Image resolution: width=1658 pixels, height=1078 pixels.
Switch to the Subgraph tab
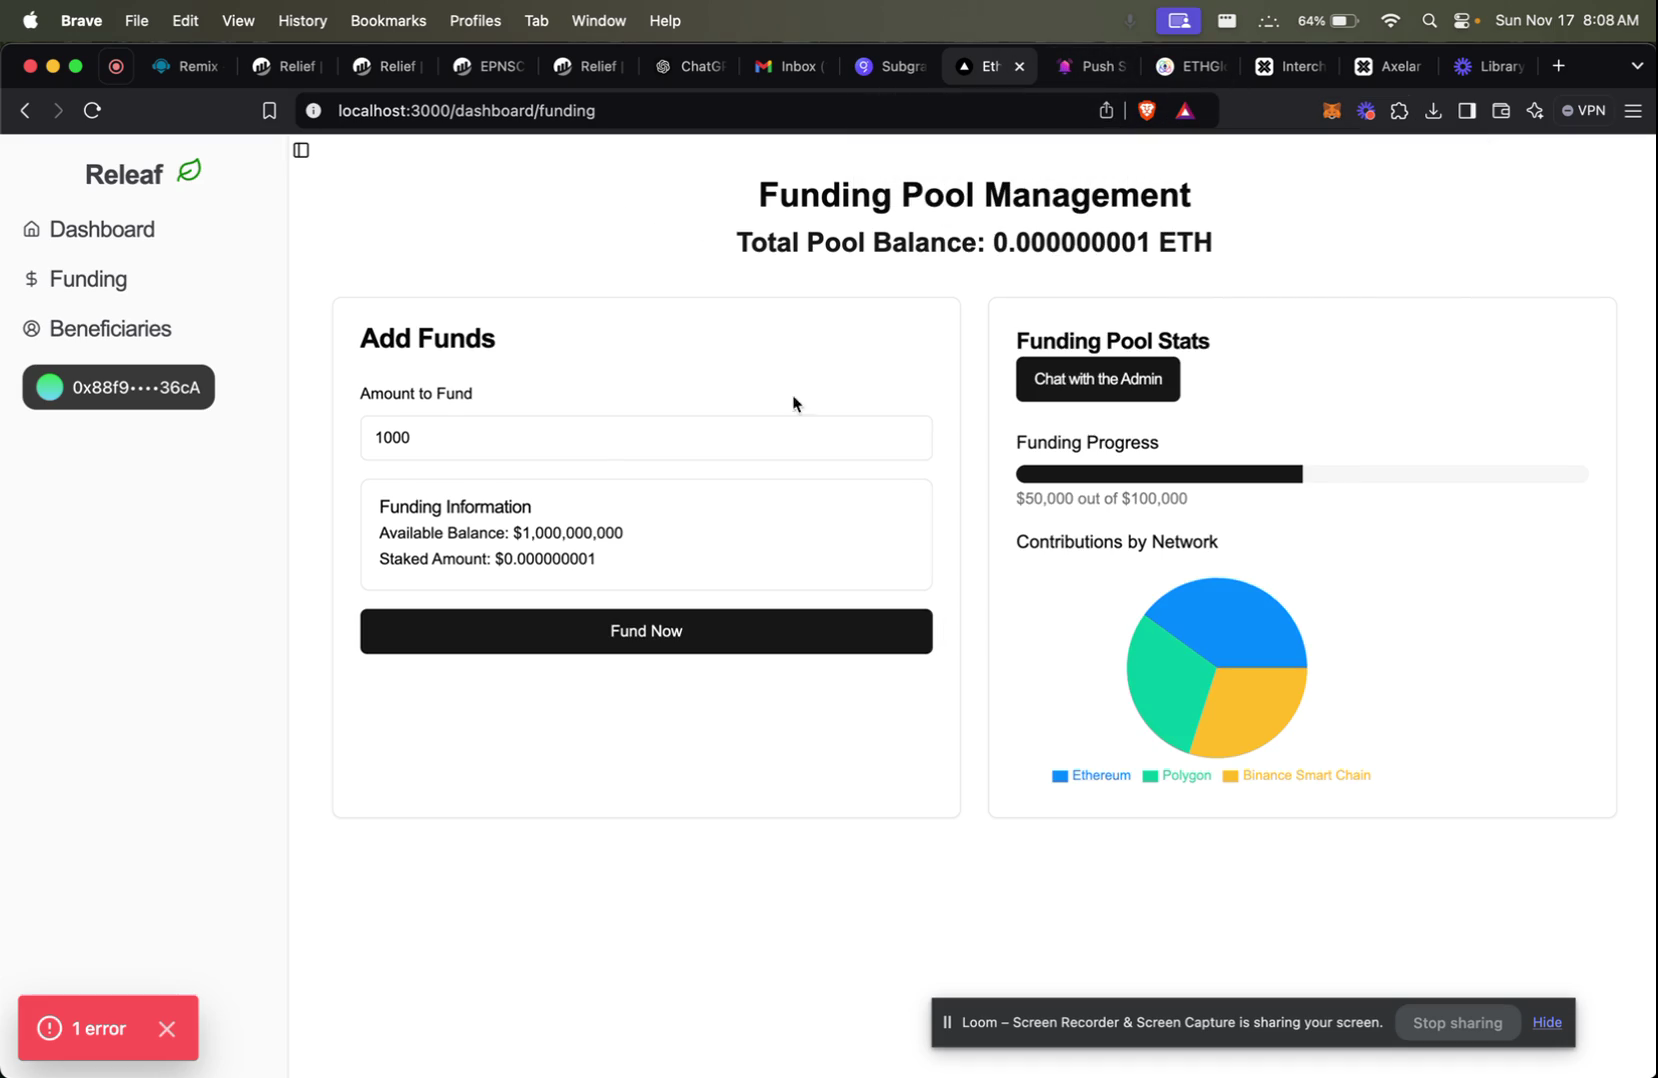point(890,66)
